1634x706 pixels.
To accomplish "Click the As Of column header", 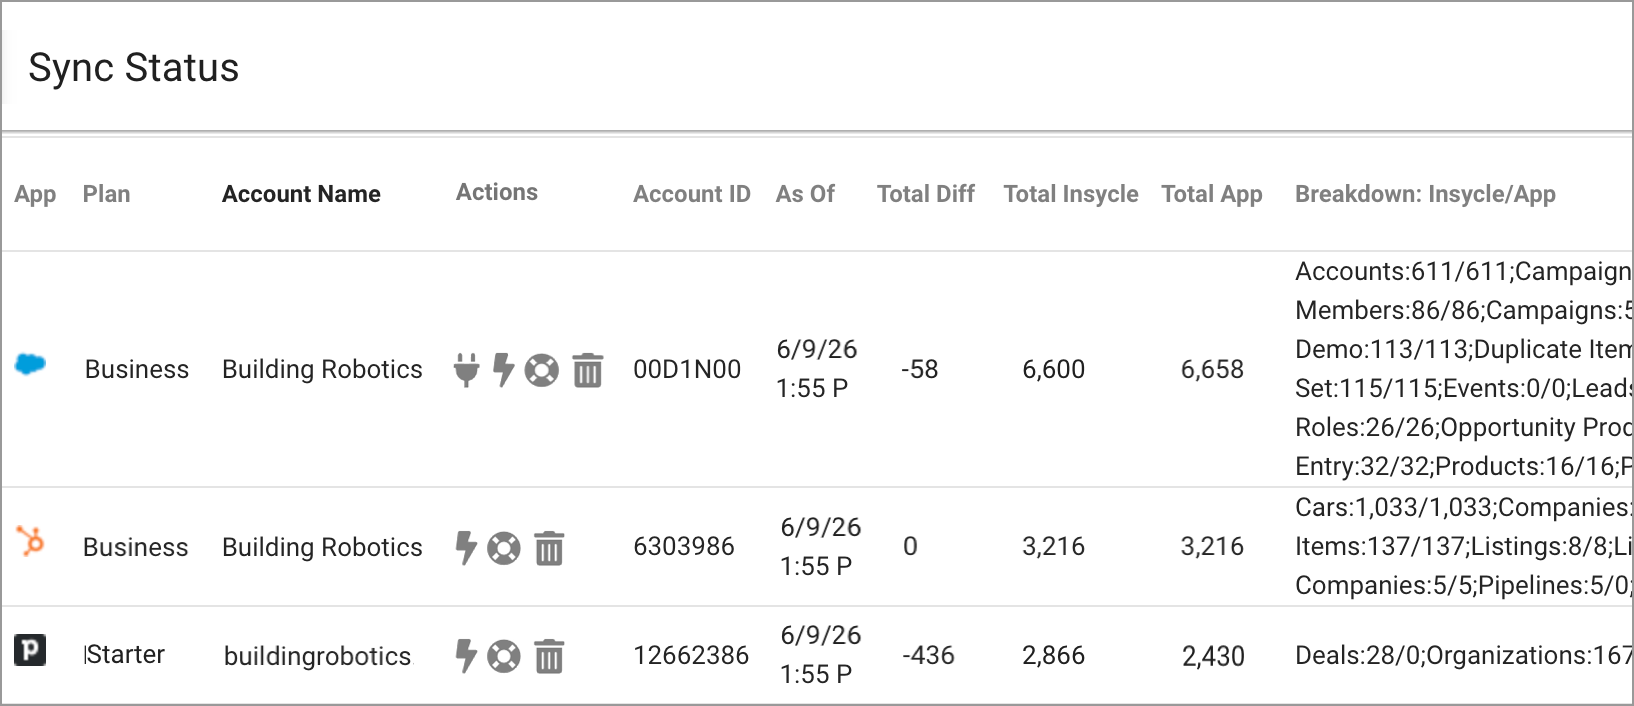I will (805, 194).
